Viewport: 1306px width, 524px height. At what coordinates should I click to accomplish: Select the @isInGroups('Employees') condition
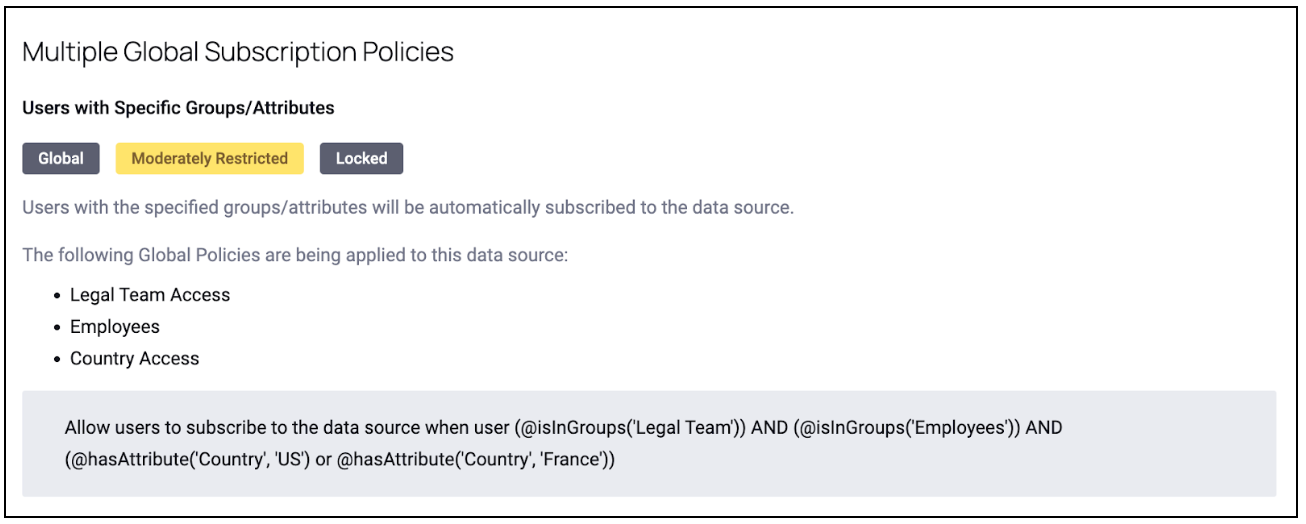[x=906, y=428]
